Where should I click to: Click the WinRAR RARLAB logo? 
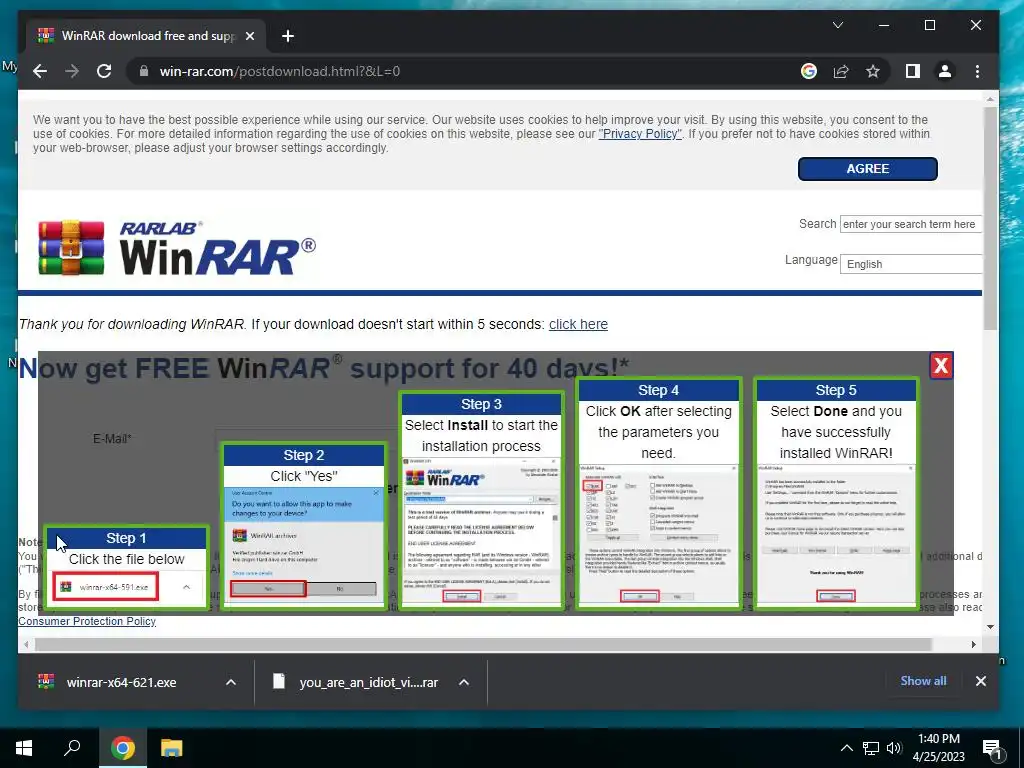[x=176, y=248]
